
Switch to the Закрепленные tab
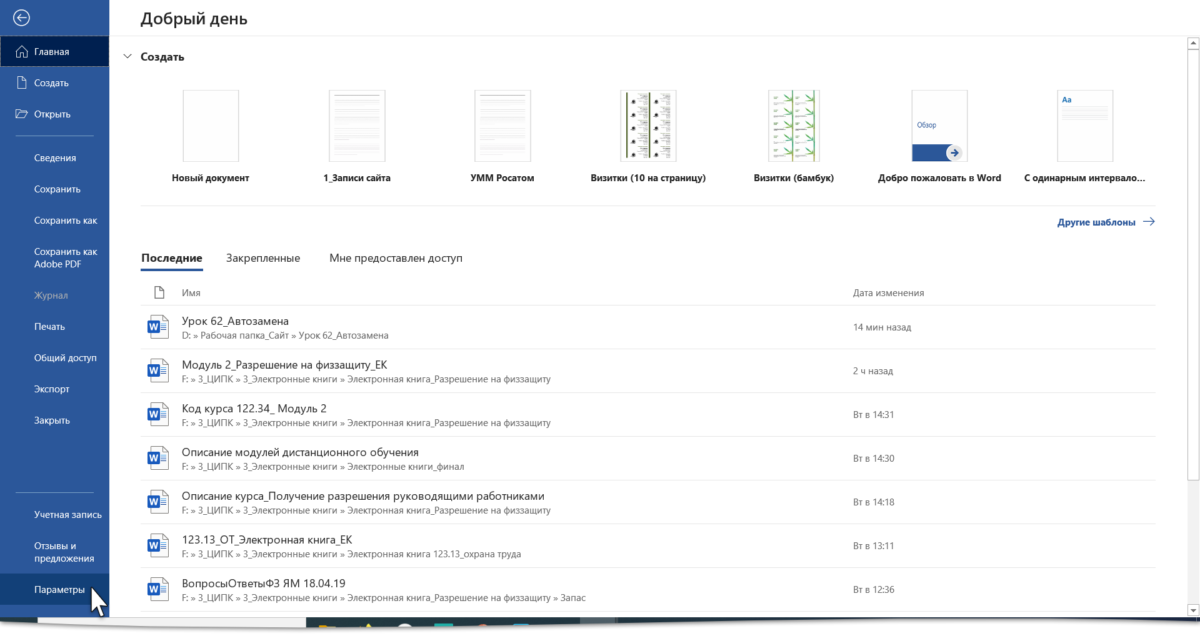click(263, 258)
